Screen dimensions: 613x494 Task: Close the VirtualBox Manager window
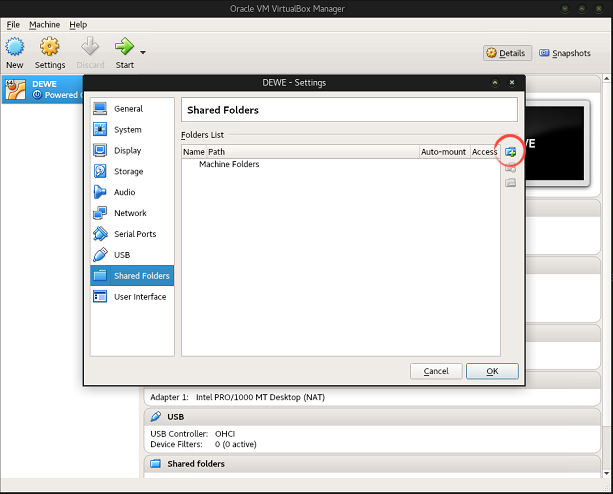coord(599,9)
